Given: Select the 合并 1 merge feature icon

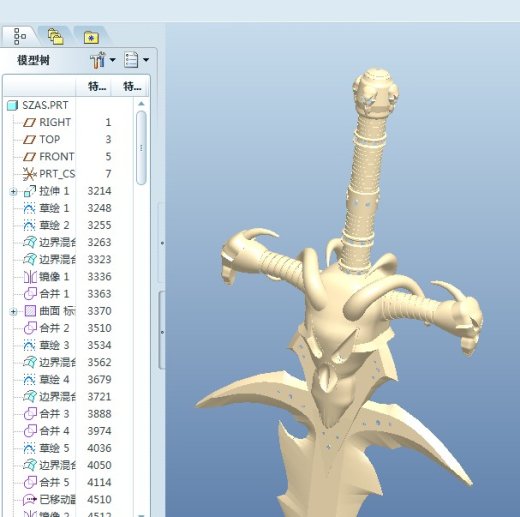Looking at the screenshot, I should 30,294.
